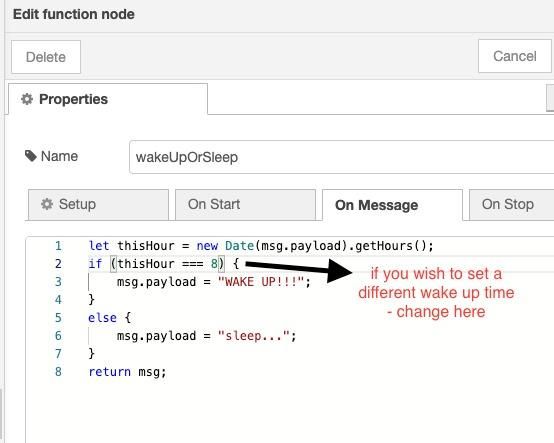Image resolution: width=554 pixels, height=443 pixels.
Task: Click the else keyword in the editor
Action: (x=102, y=318)
